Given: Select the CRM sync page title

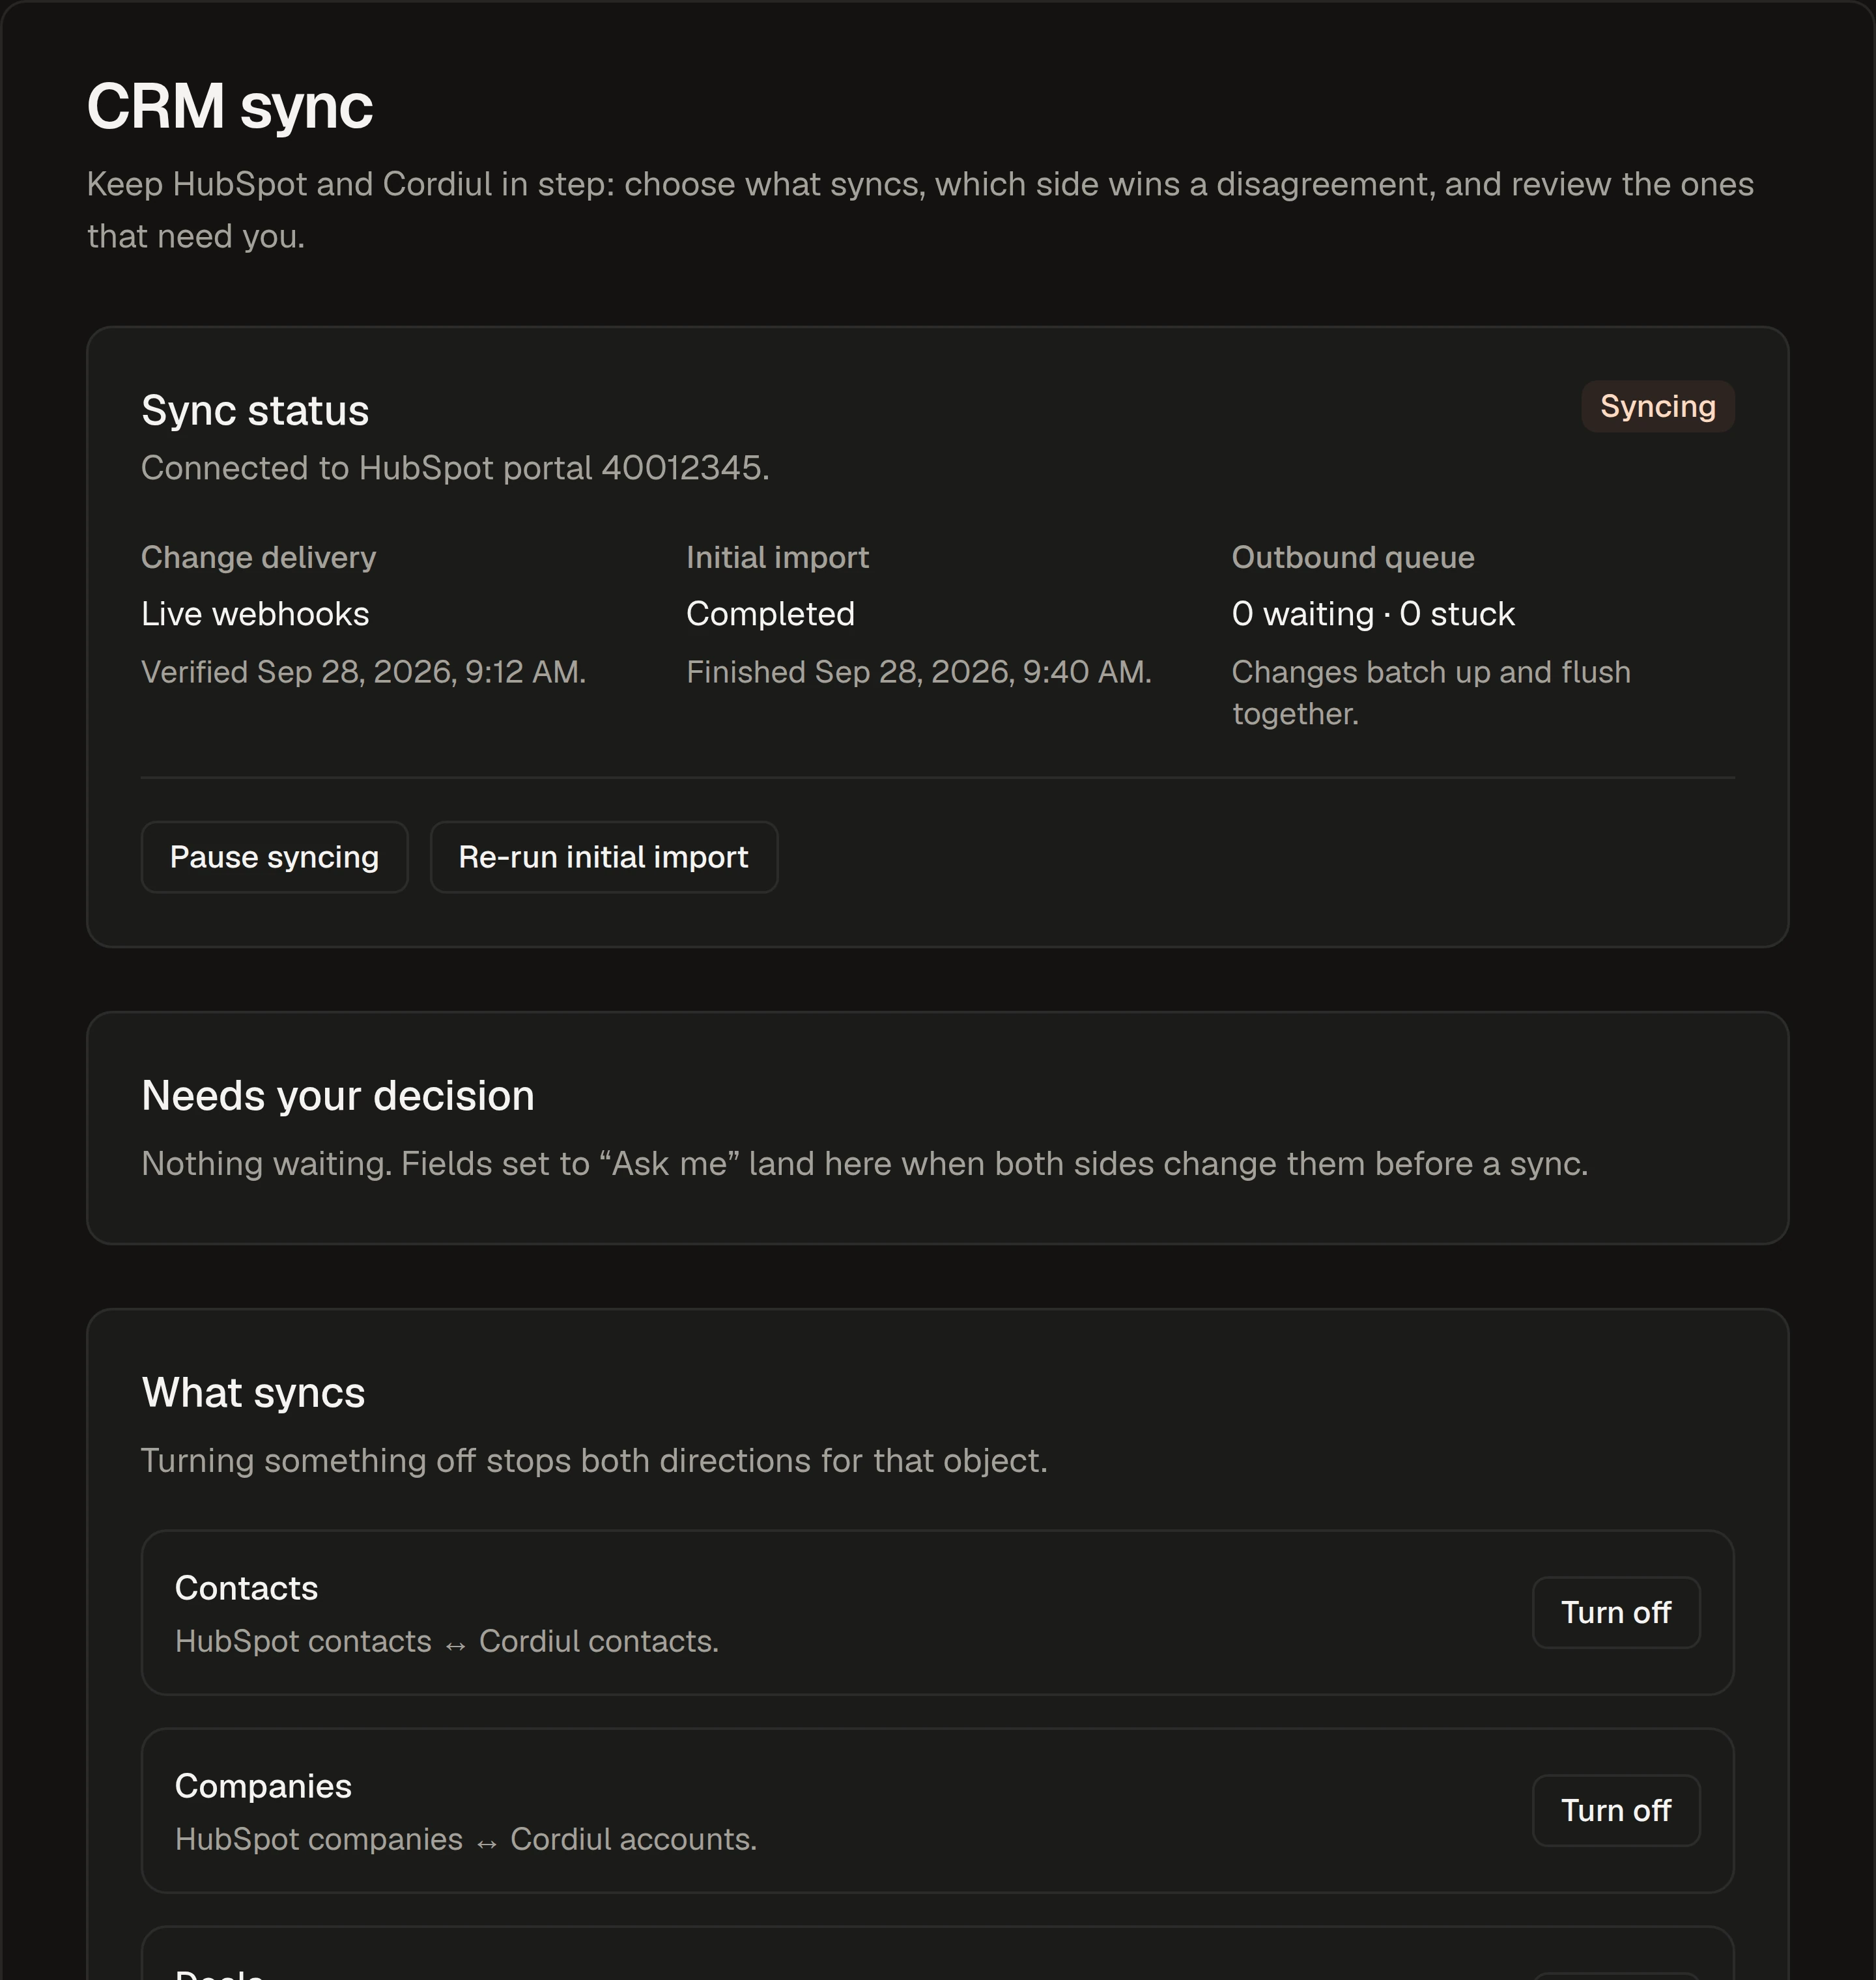Looking at the screenshot, I should click(x=230, y=106).
